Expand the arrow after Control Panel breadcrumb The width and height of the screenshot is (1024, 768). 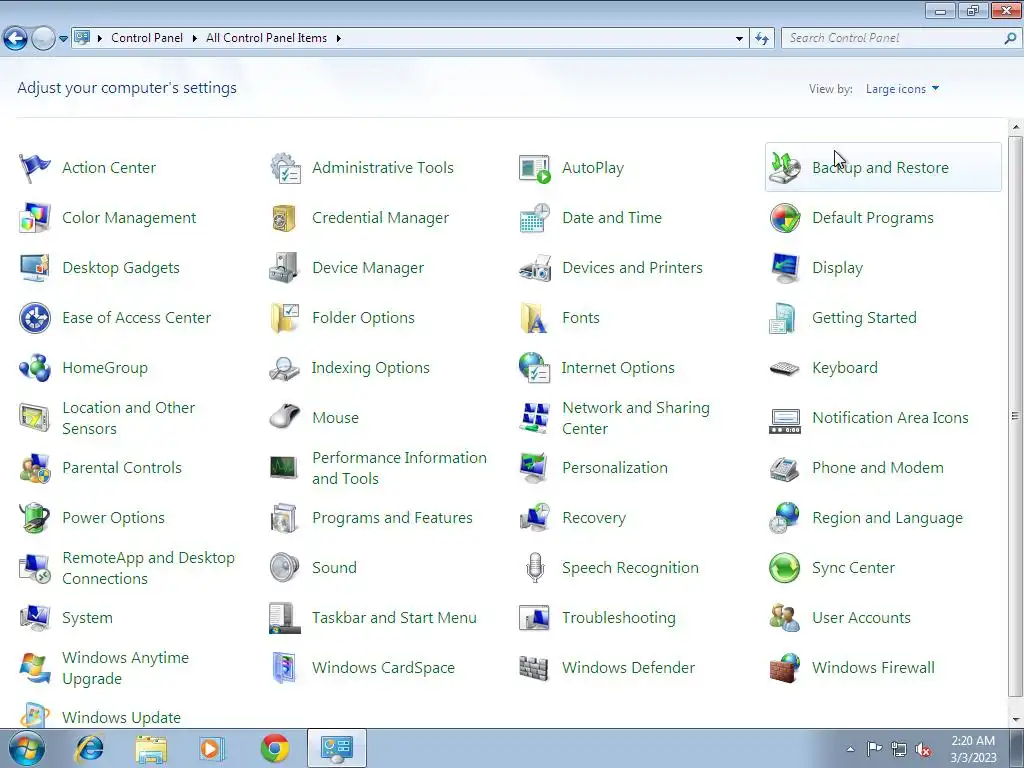point(195,38)
